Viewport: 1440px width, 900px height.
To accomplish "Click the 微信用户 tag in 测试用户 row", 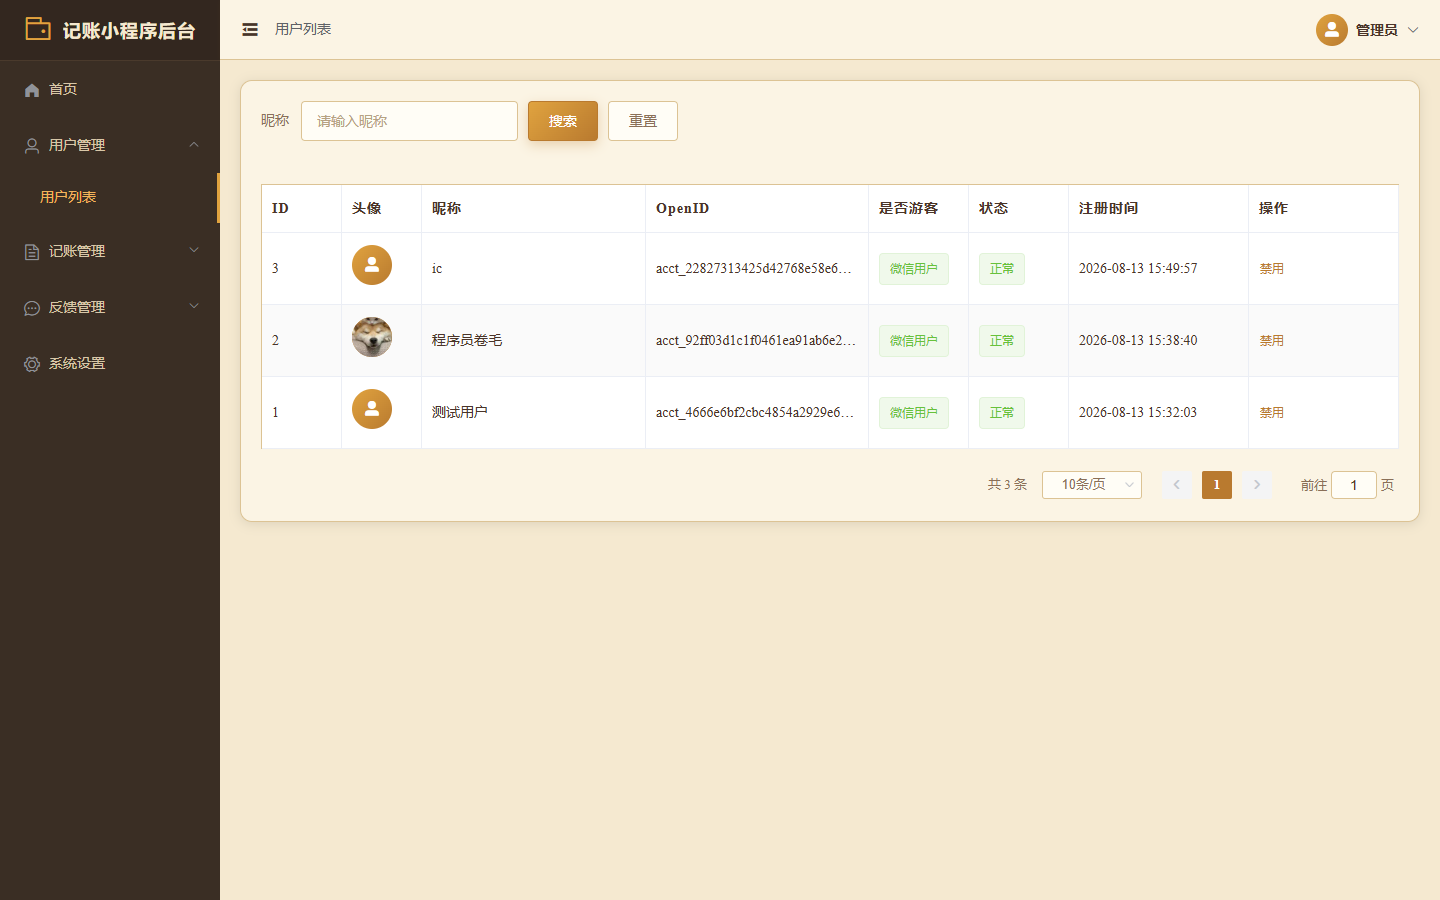I will [914, 413].
